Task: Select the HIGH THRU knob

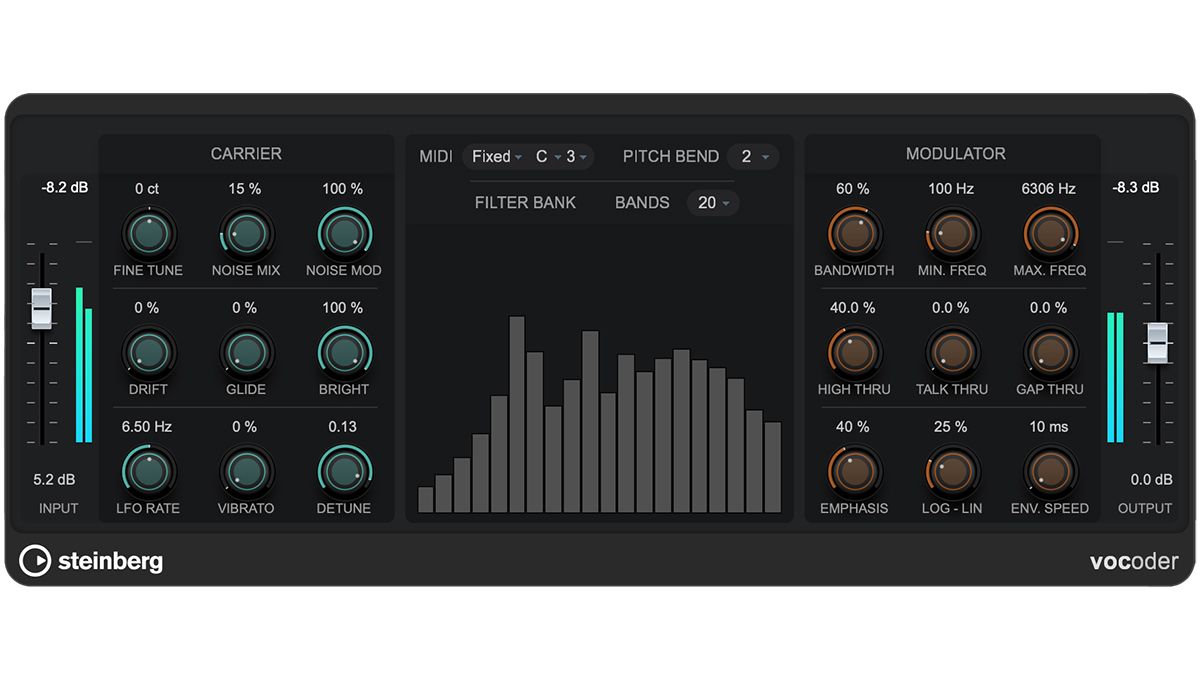Action: click(854, 353)
